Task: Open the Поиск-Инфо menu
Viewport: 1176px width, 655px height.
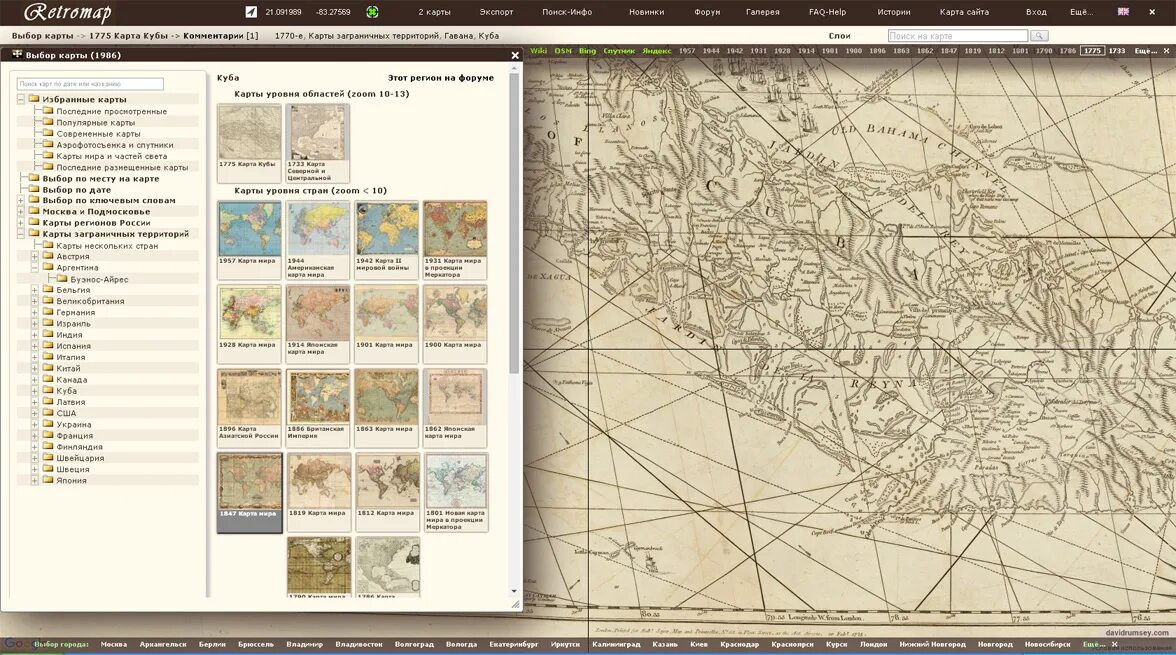Action: pyautogui.click(x=567, y=12)
